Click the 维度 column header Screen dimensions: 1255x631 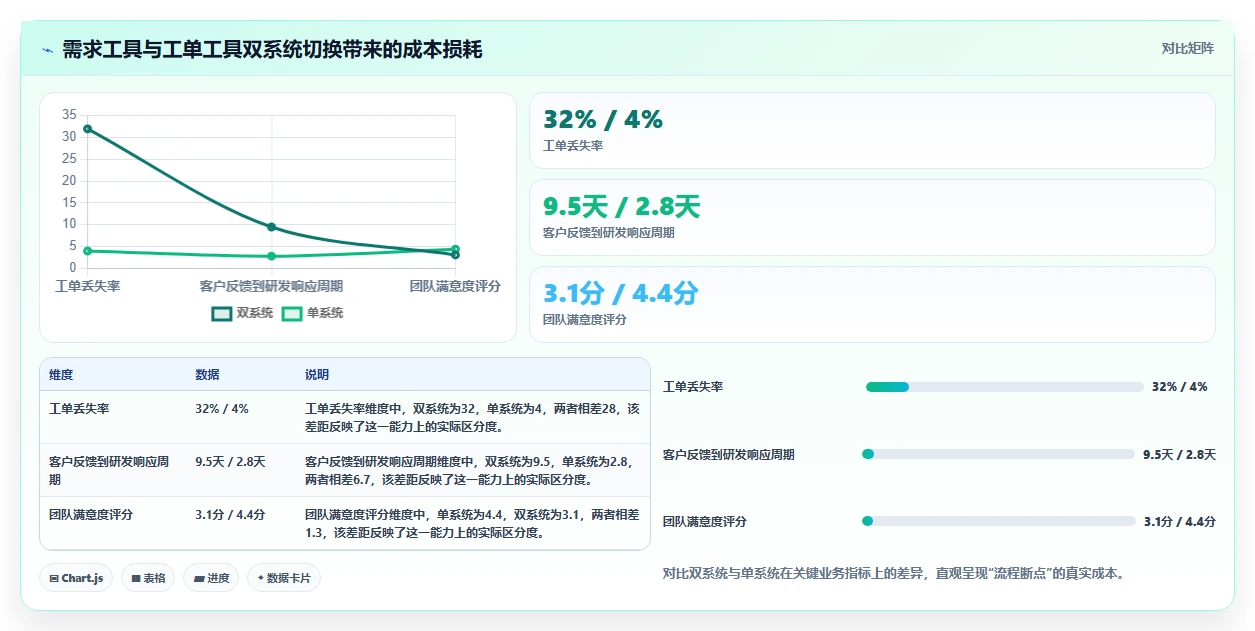[61, 375]
